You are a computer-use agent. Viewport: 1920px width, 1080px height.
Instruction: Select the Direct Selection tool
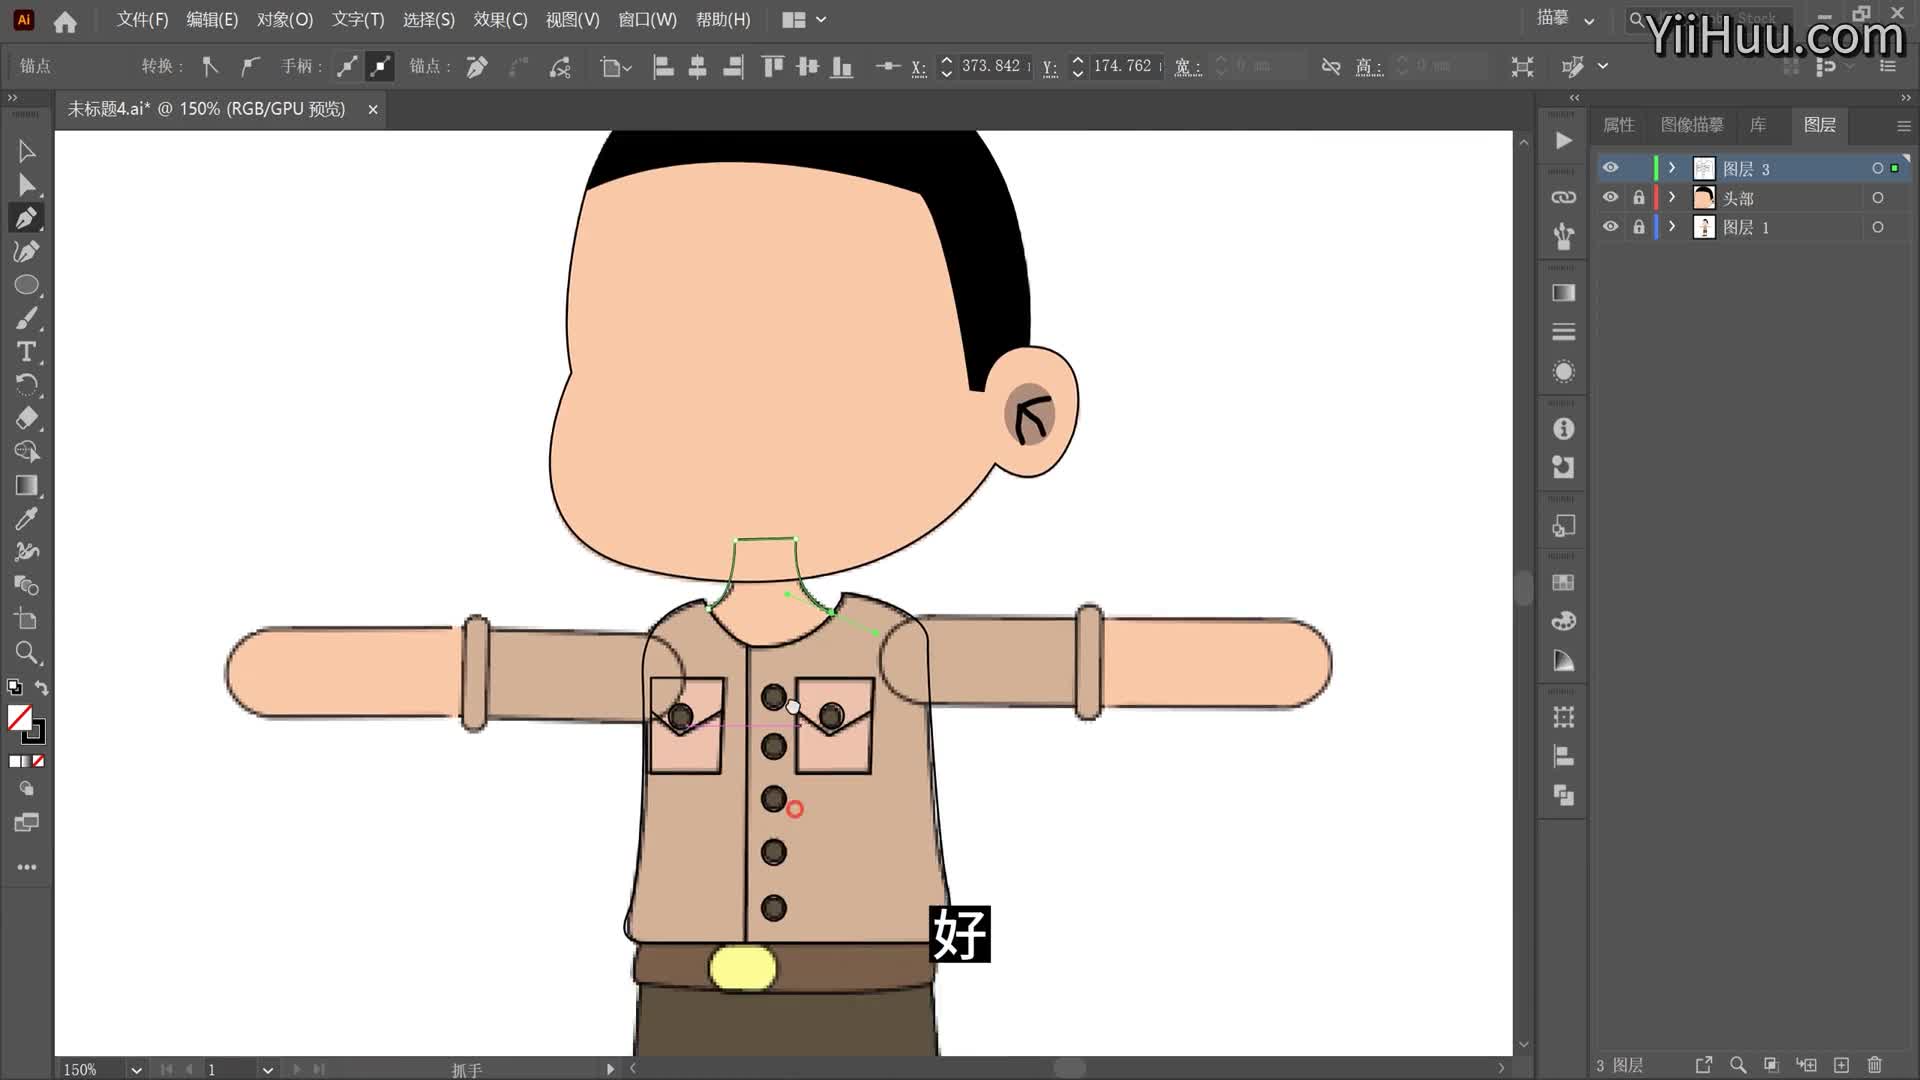27,185
